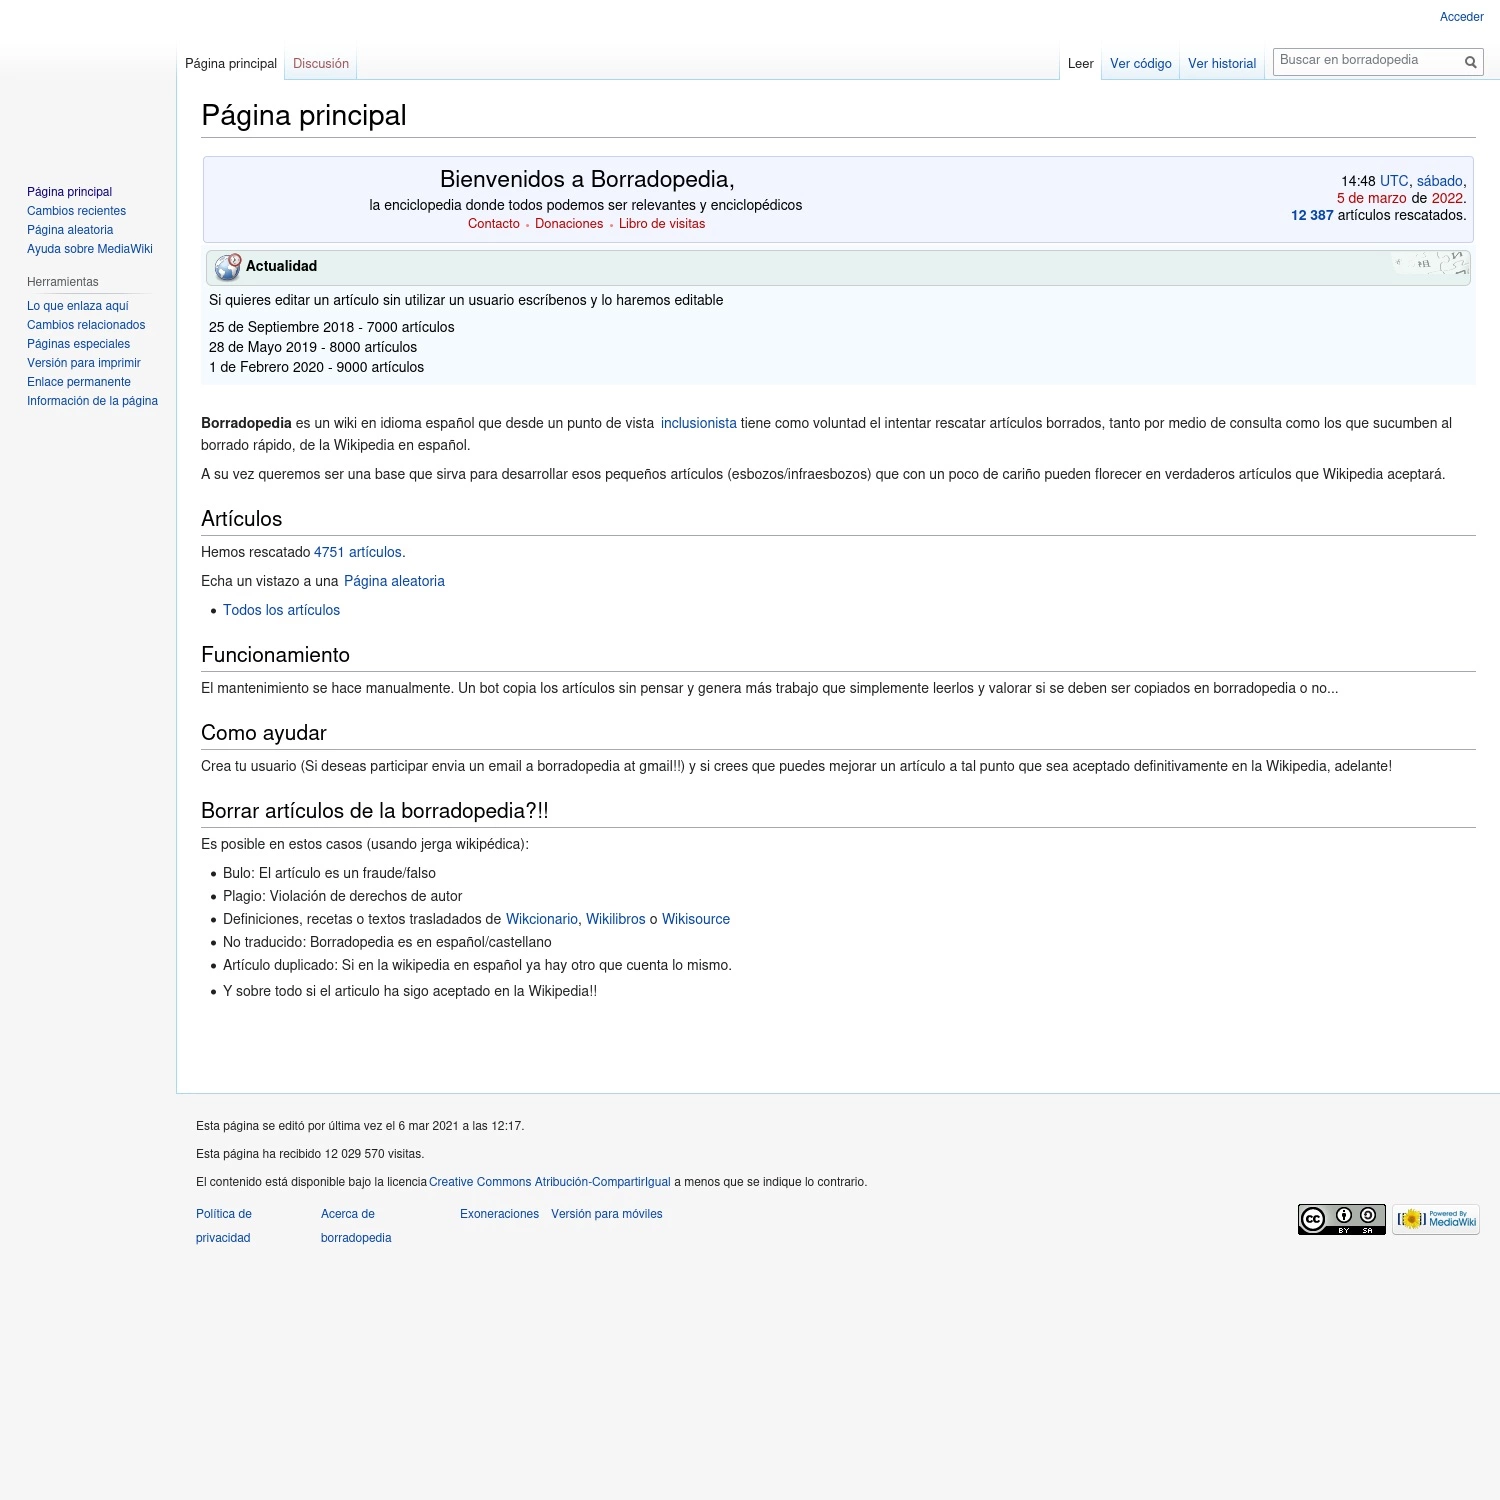Open the 5 de marzo date link
Screen dimensions: 1500x1500
[1372, 198]
